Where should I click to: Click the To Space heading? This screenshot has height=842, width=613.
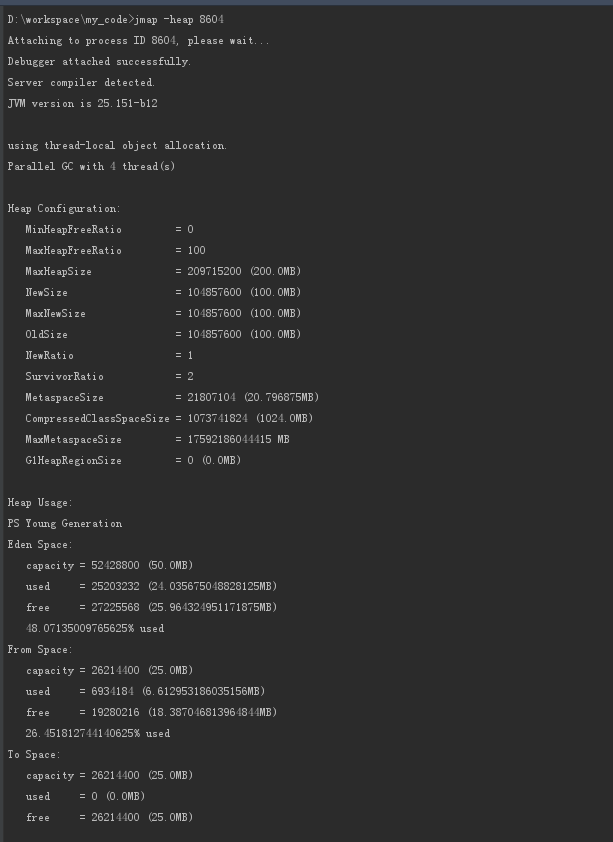tap(34, 754)
